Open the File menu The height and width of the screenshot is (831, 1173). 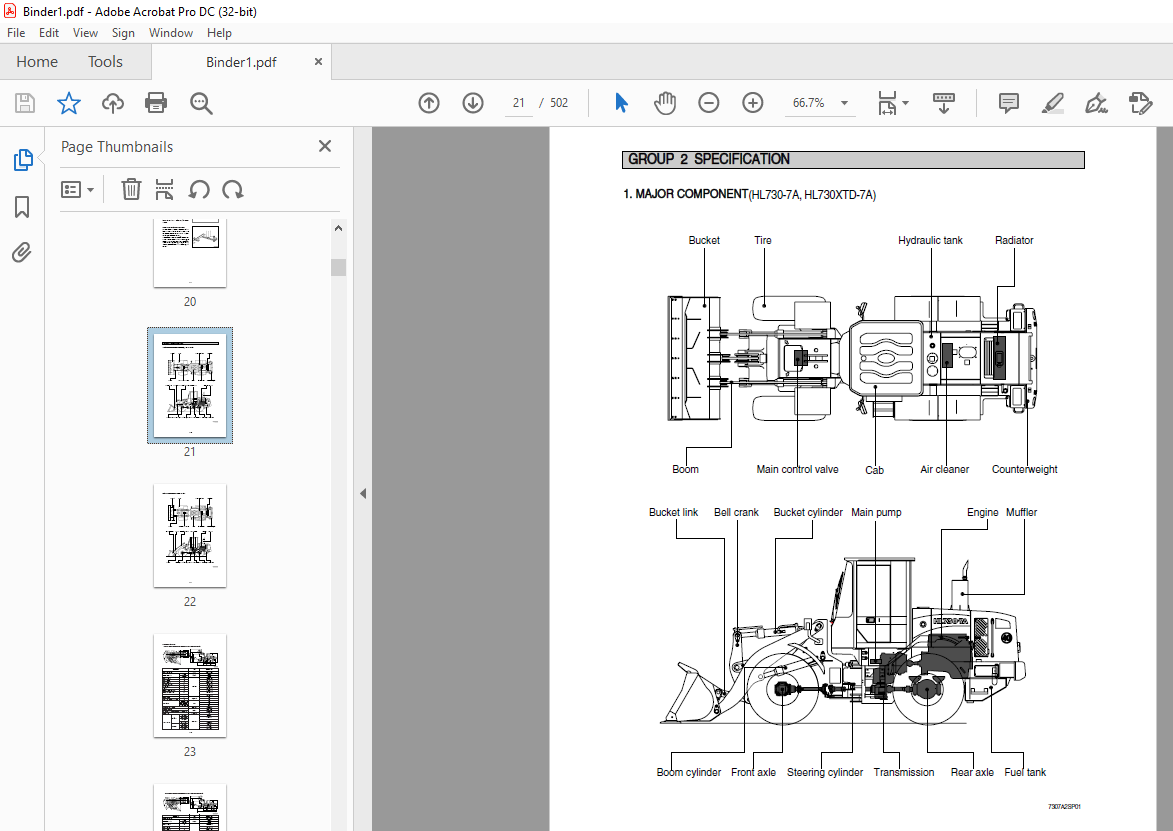[x=16, y=33]
